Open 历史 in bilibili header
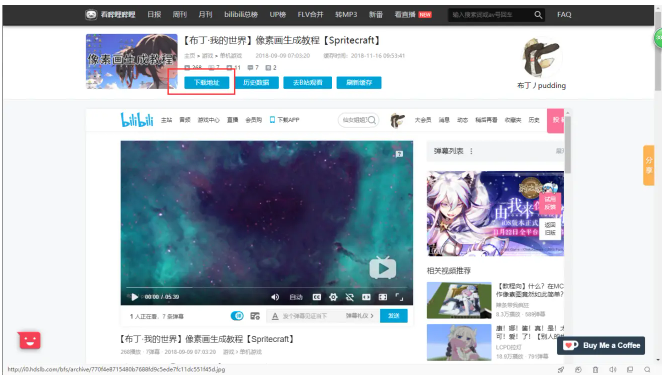Screen dimensions: 663x378 click(x=534, y=120)
